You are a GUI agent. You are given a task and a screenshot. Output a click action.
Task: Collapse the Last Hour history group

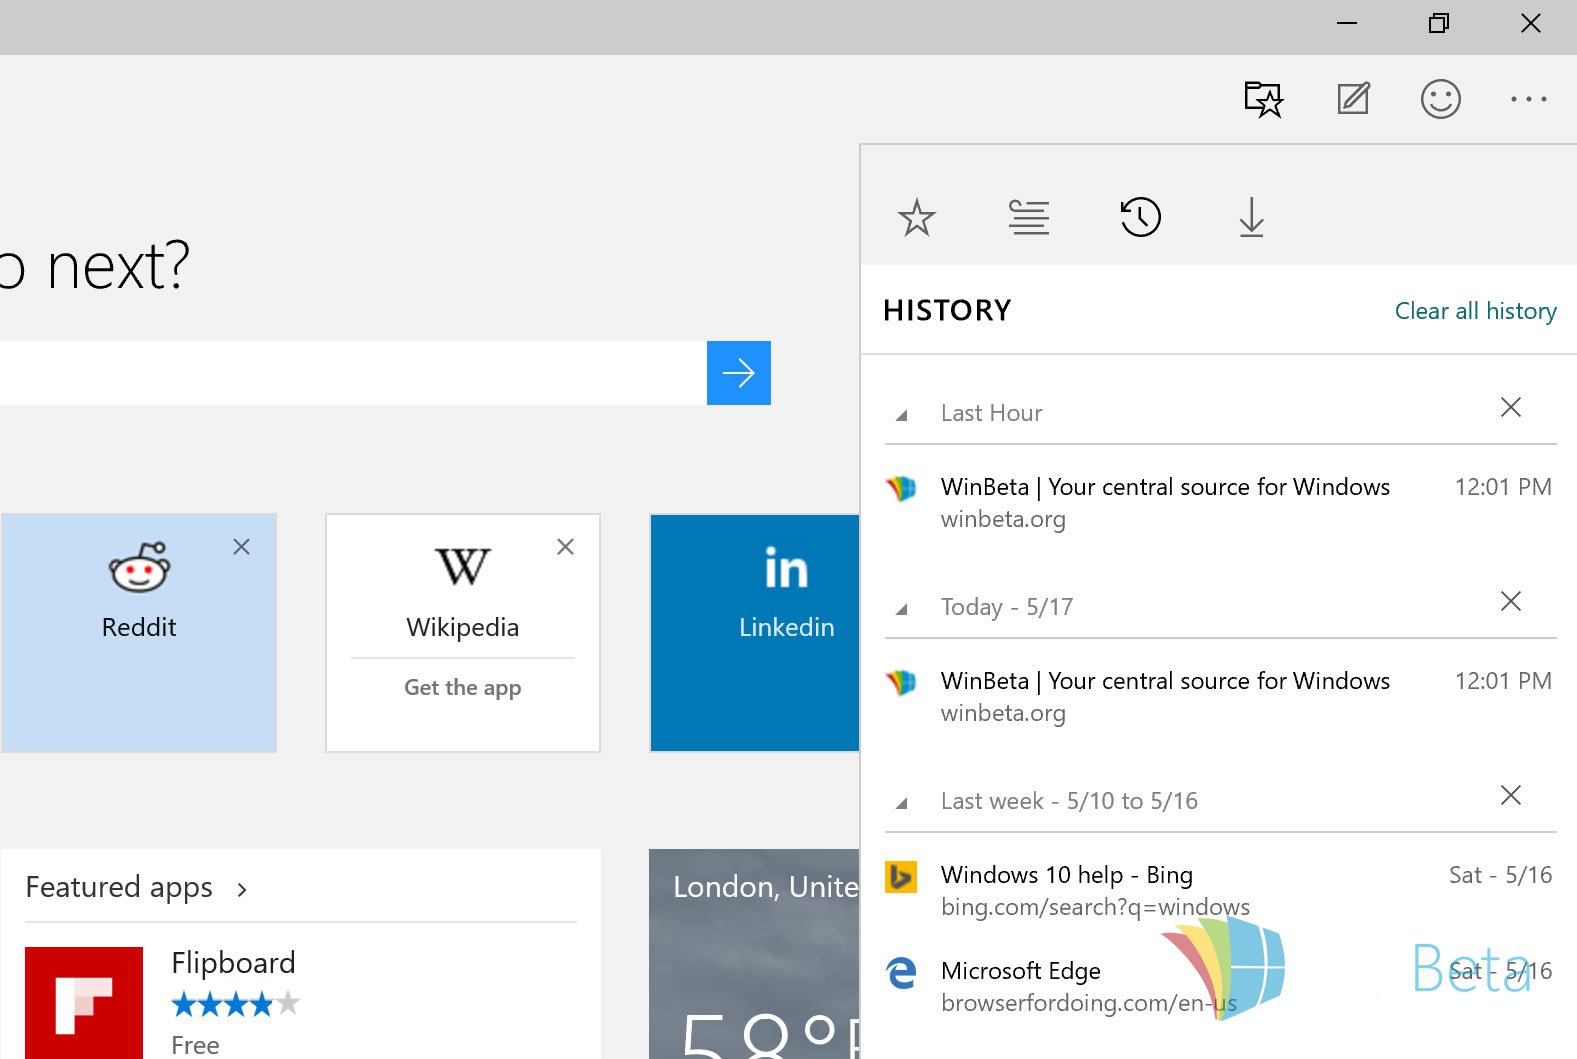[x=901, y=415]
